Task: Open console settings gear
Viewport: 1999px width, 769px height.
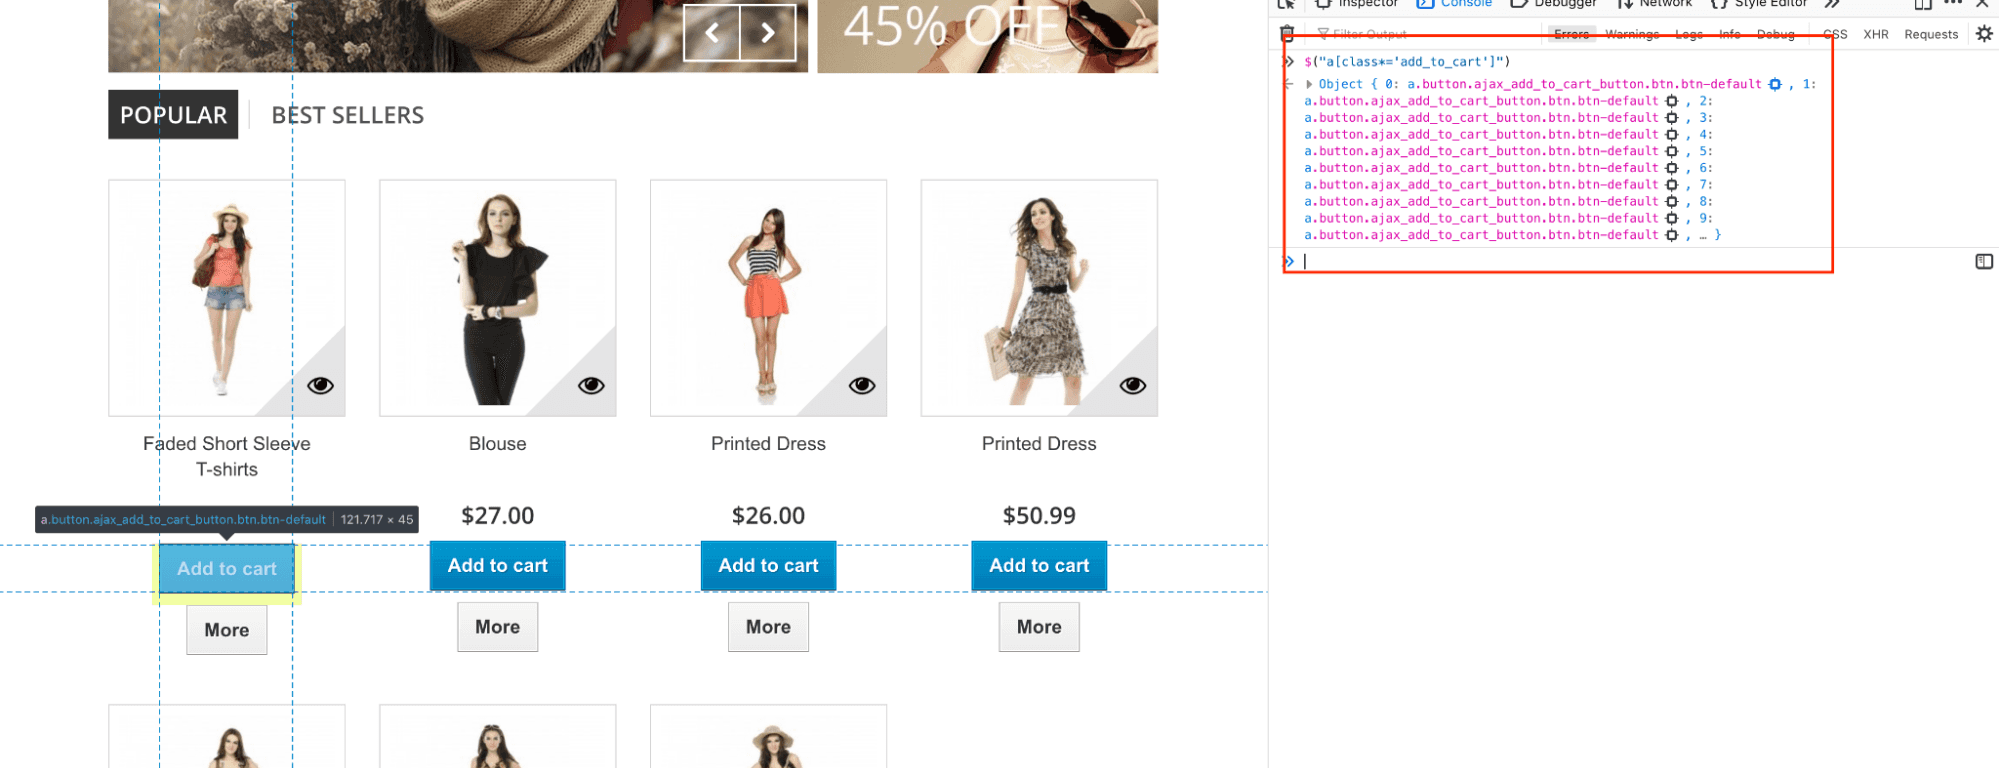Action: [x=1984, y=34]
